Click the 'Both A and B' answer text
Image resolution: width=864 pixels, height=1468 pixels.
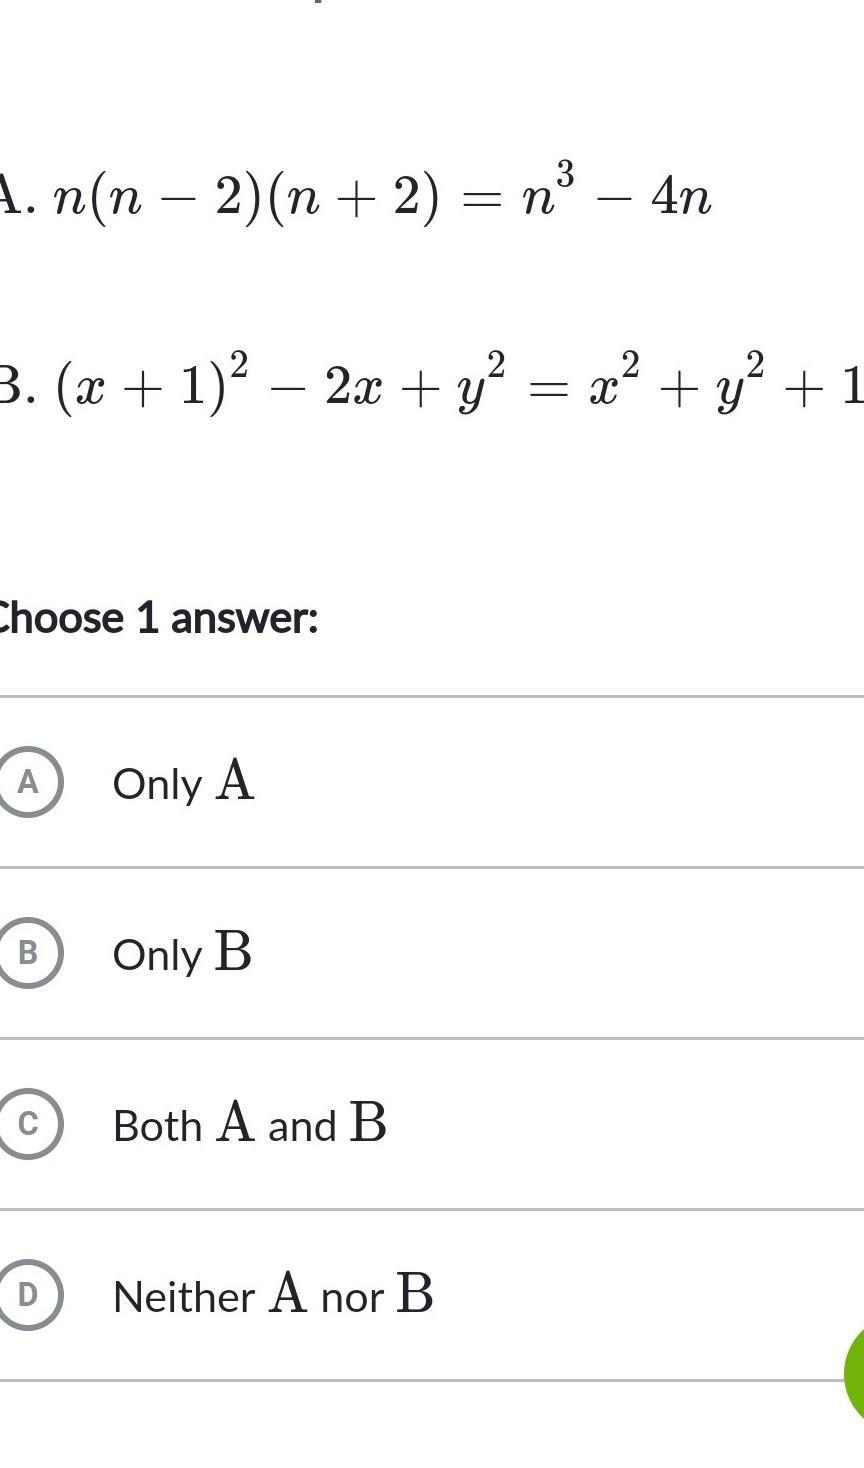click(249, 1124)
